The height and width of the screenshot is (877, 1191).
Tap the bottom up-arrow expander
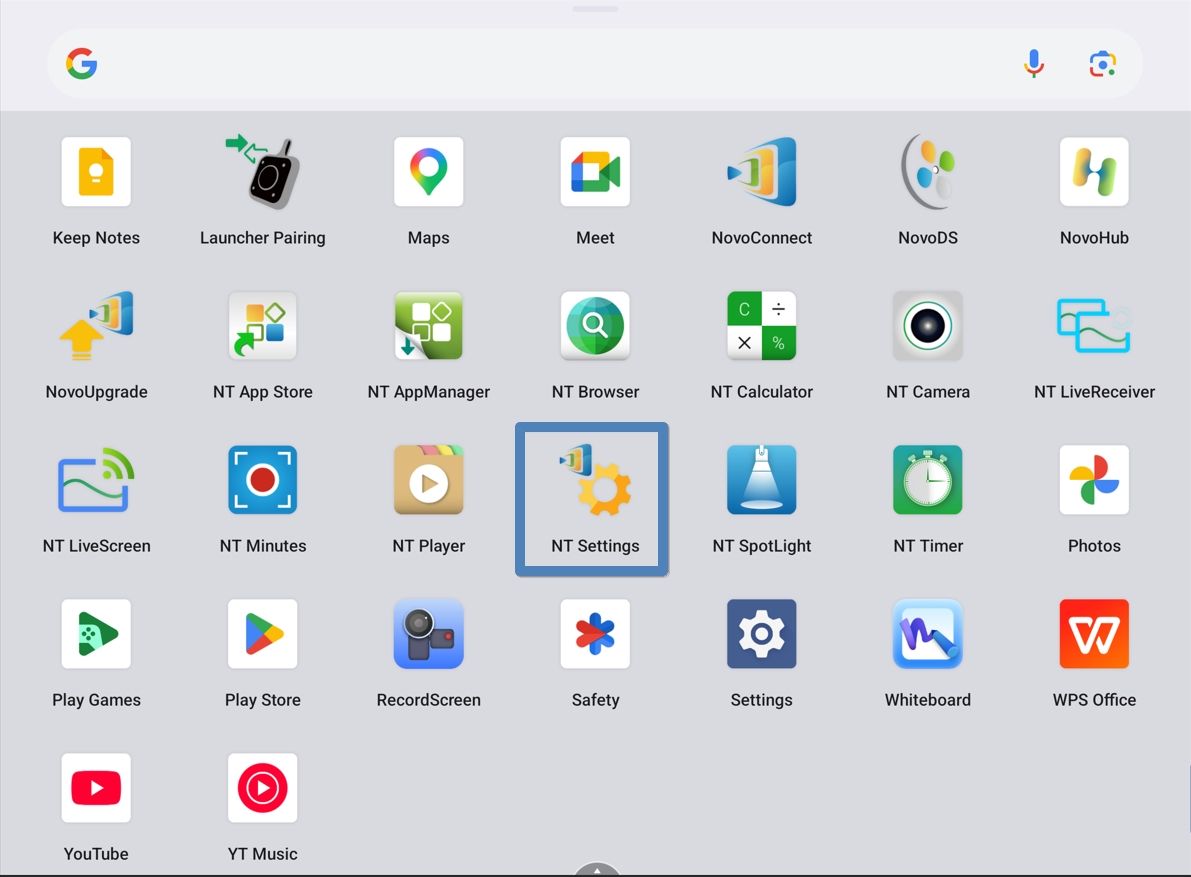tap(597, 869)
